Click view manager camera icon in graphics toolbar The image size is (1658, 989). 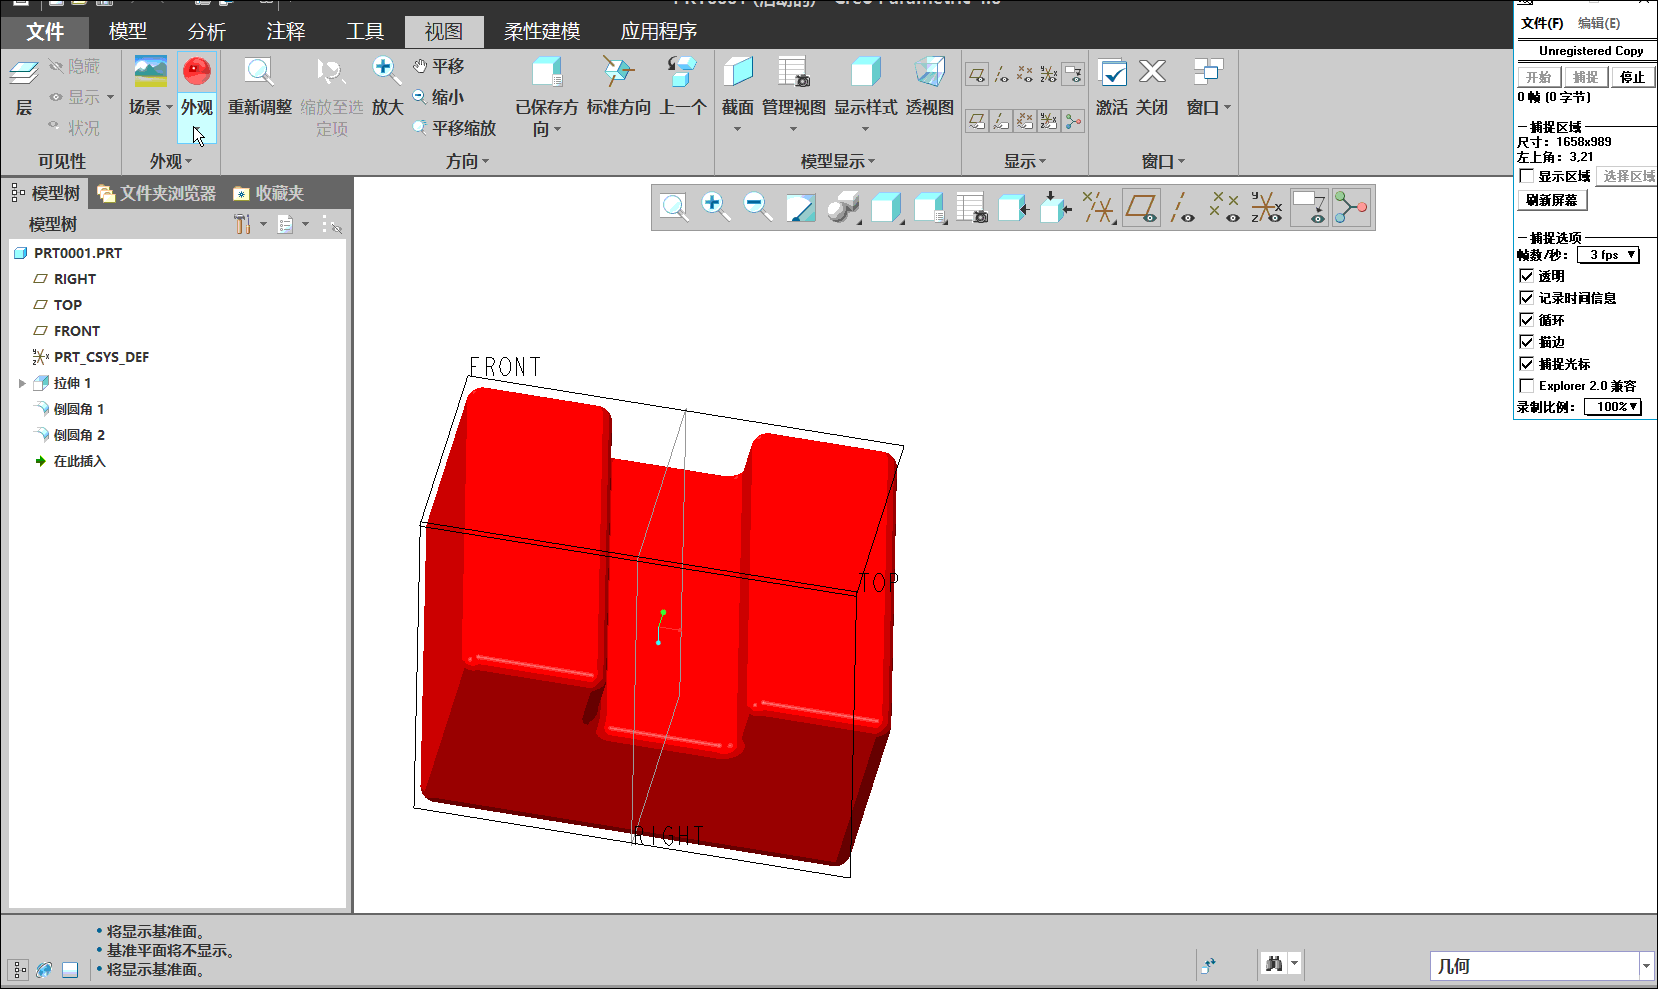click(x=971, y=207)
